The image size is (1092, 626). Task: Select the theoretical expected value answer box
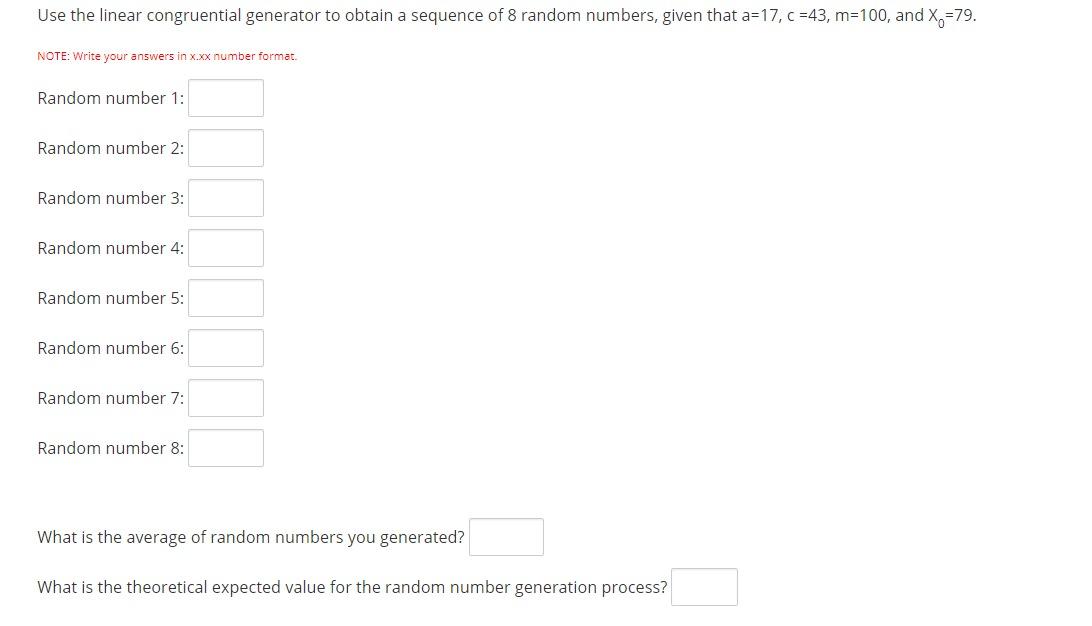tap(705, 587)
